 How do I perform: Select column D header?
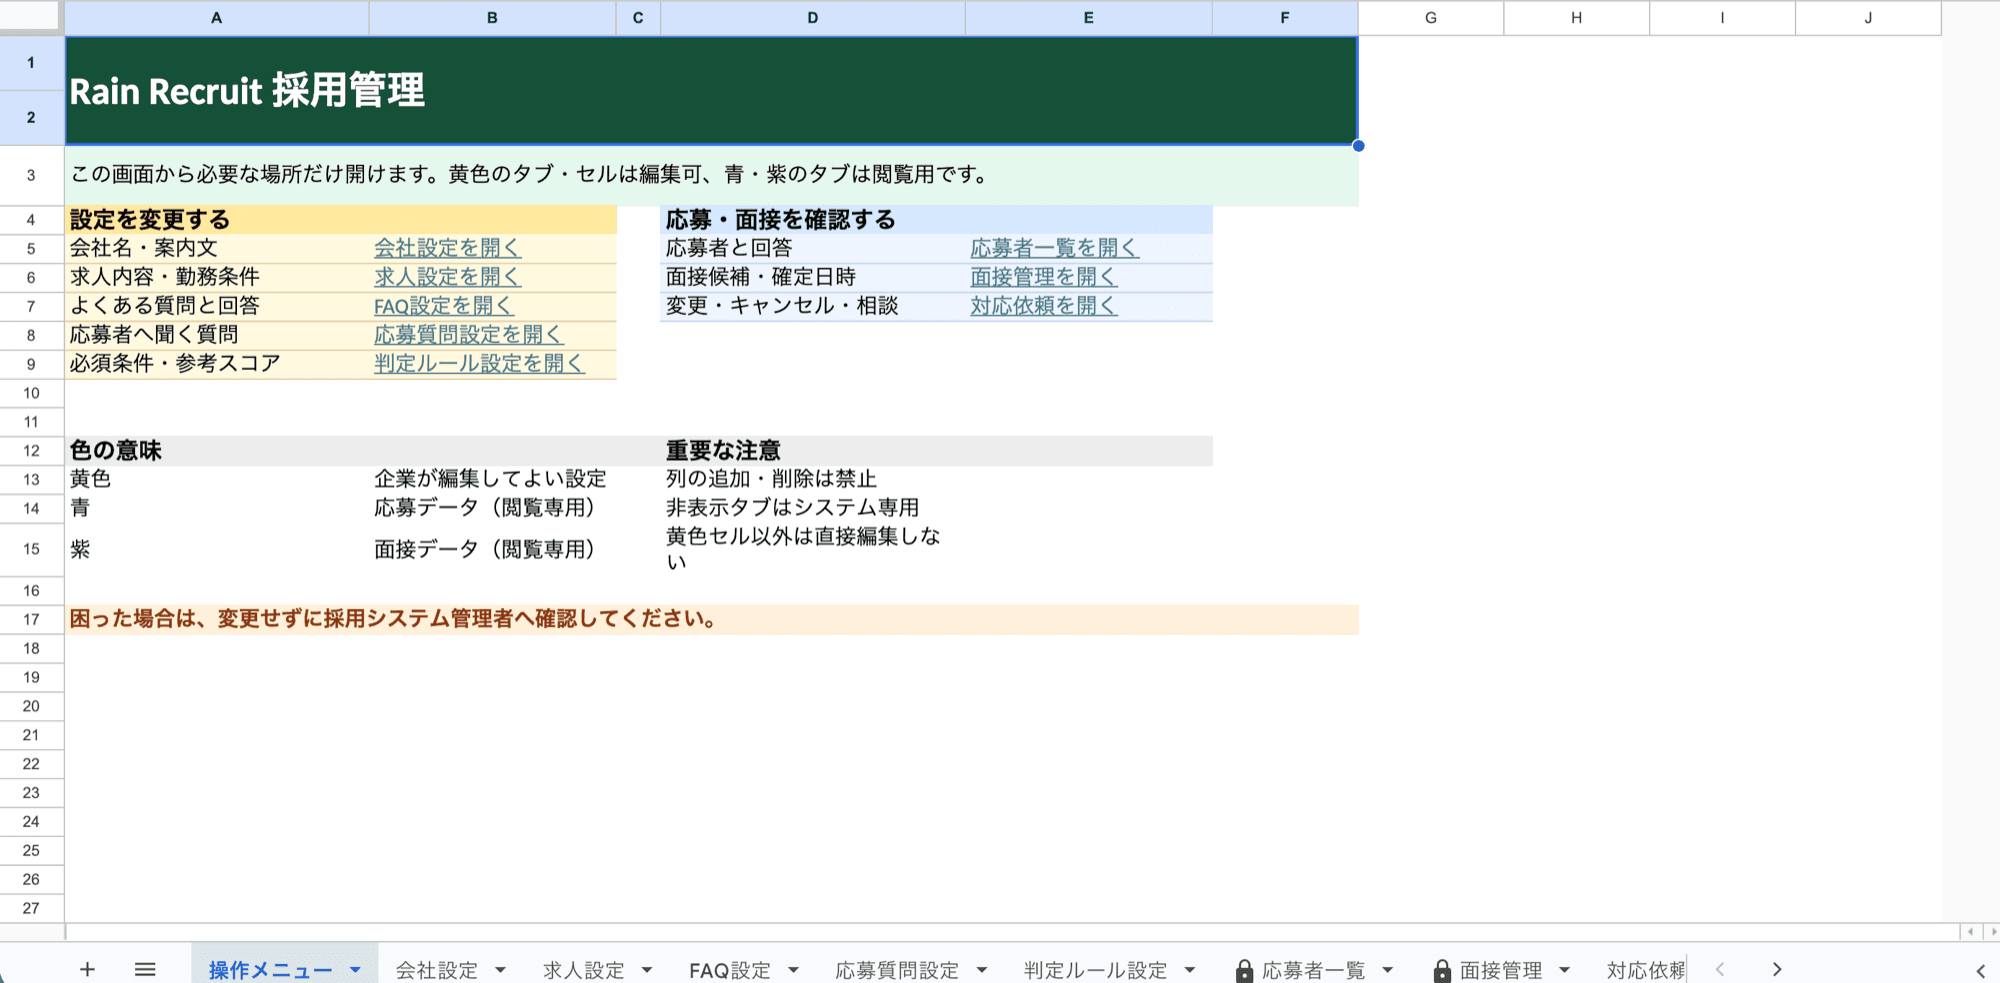(x=813, y=18)
